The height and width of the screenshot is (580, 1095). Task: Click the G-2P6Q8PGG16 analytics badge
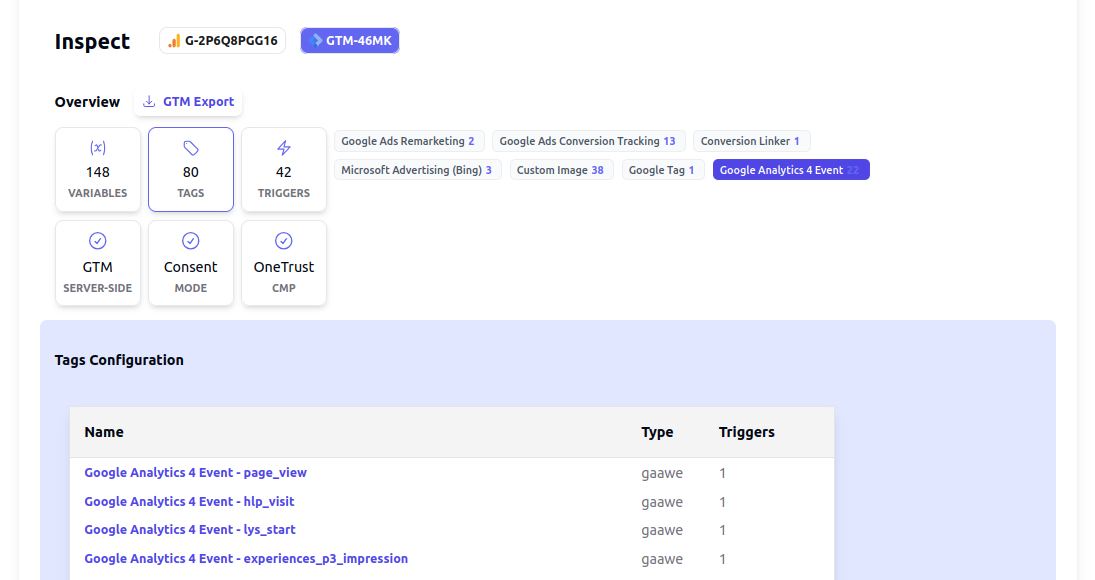[x=222, y=40]
